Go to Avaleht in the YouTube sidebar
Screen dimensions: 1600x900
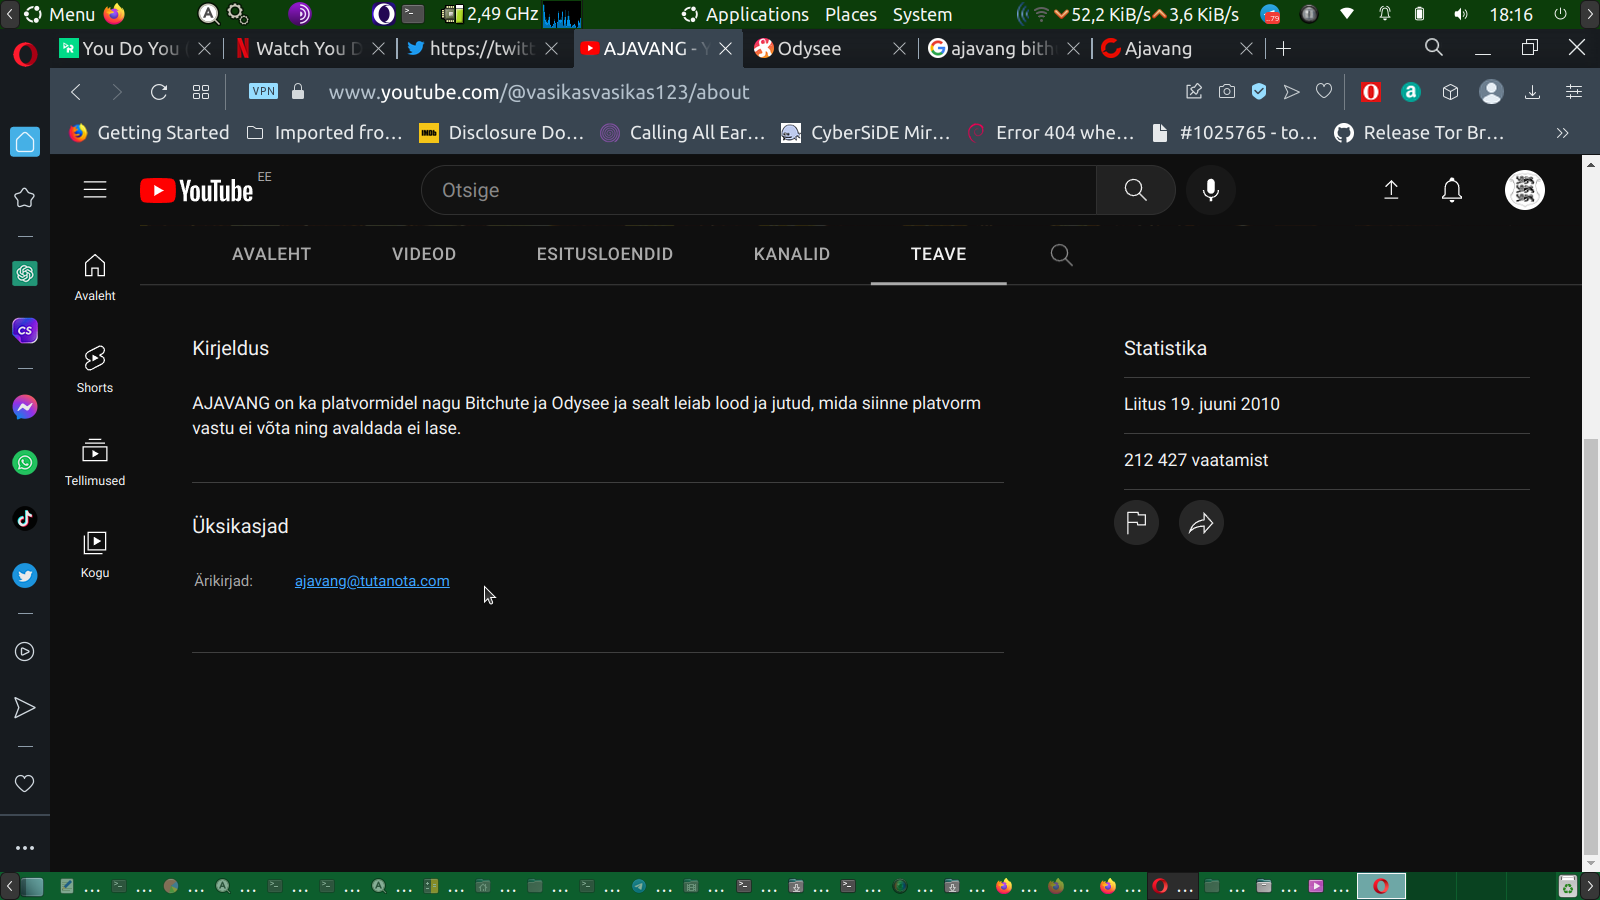point(95,277)
